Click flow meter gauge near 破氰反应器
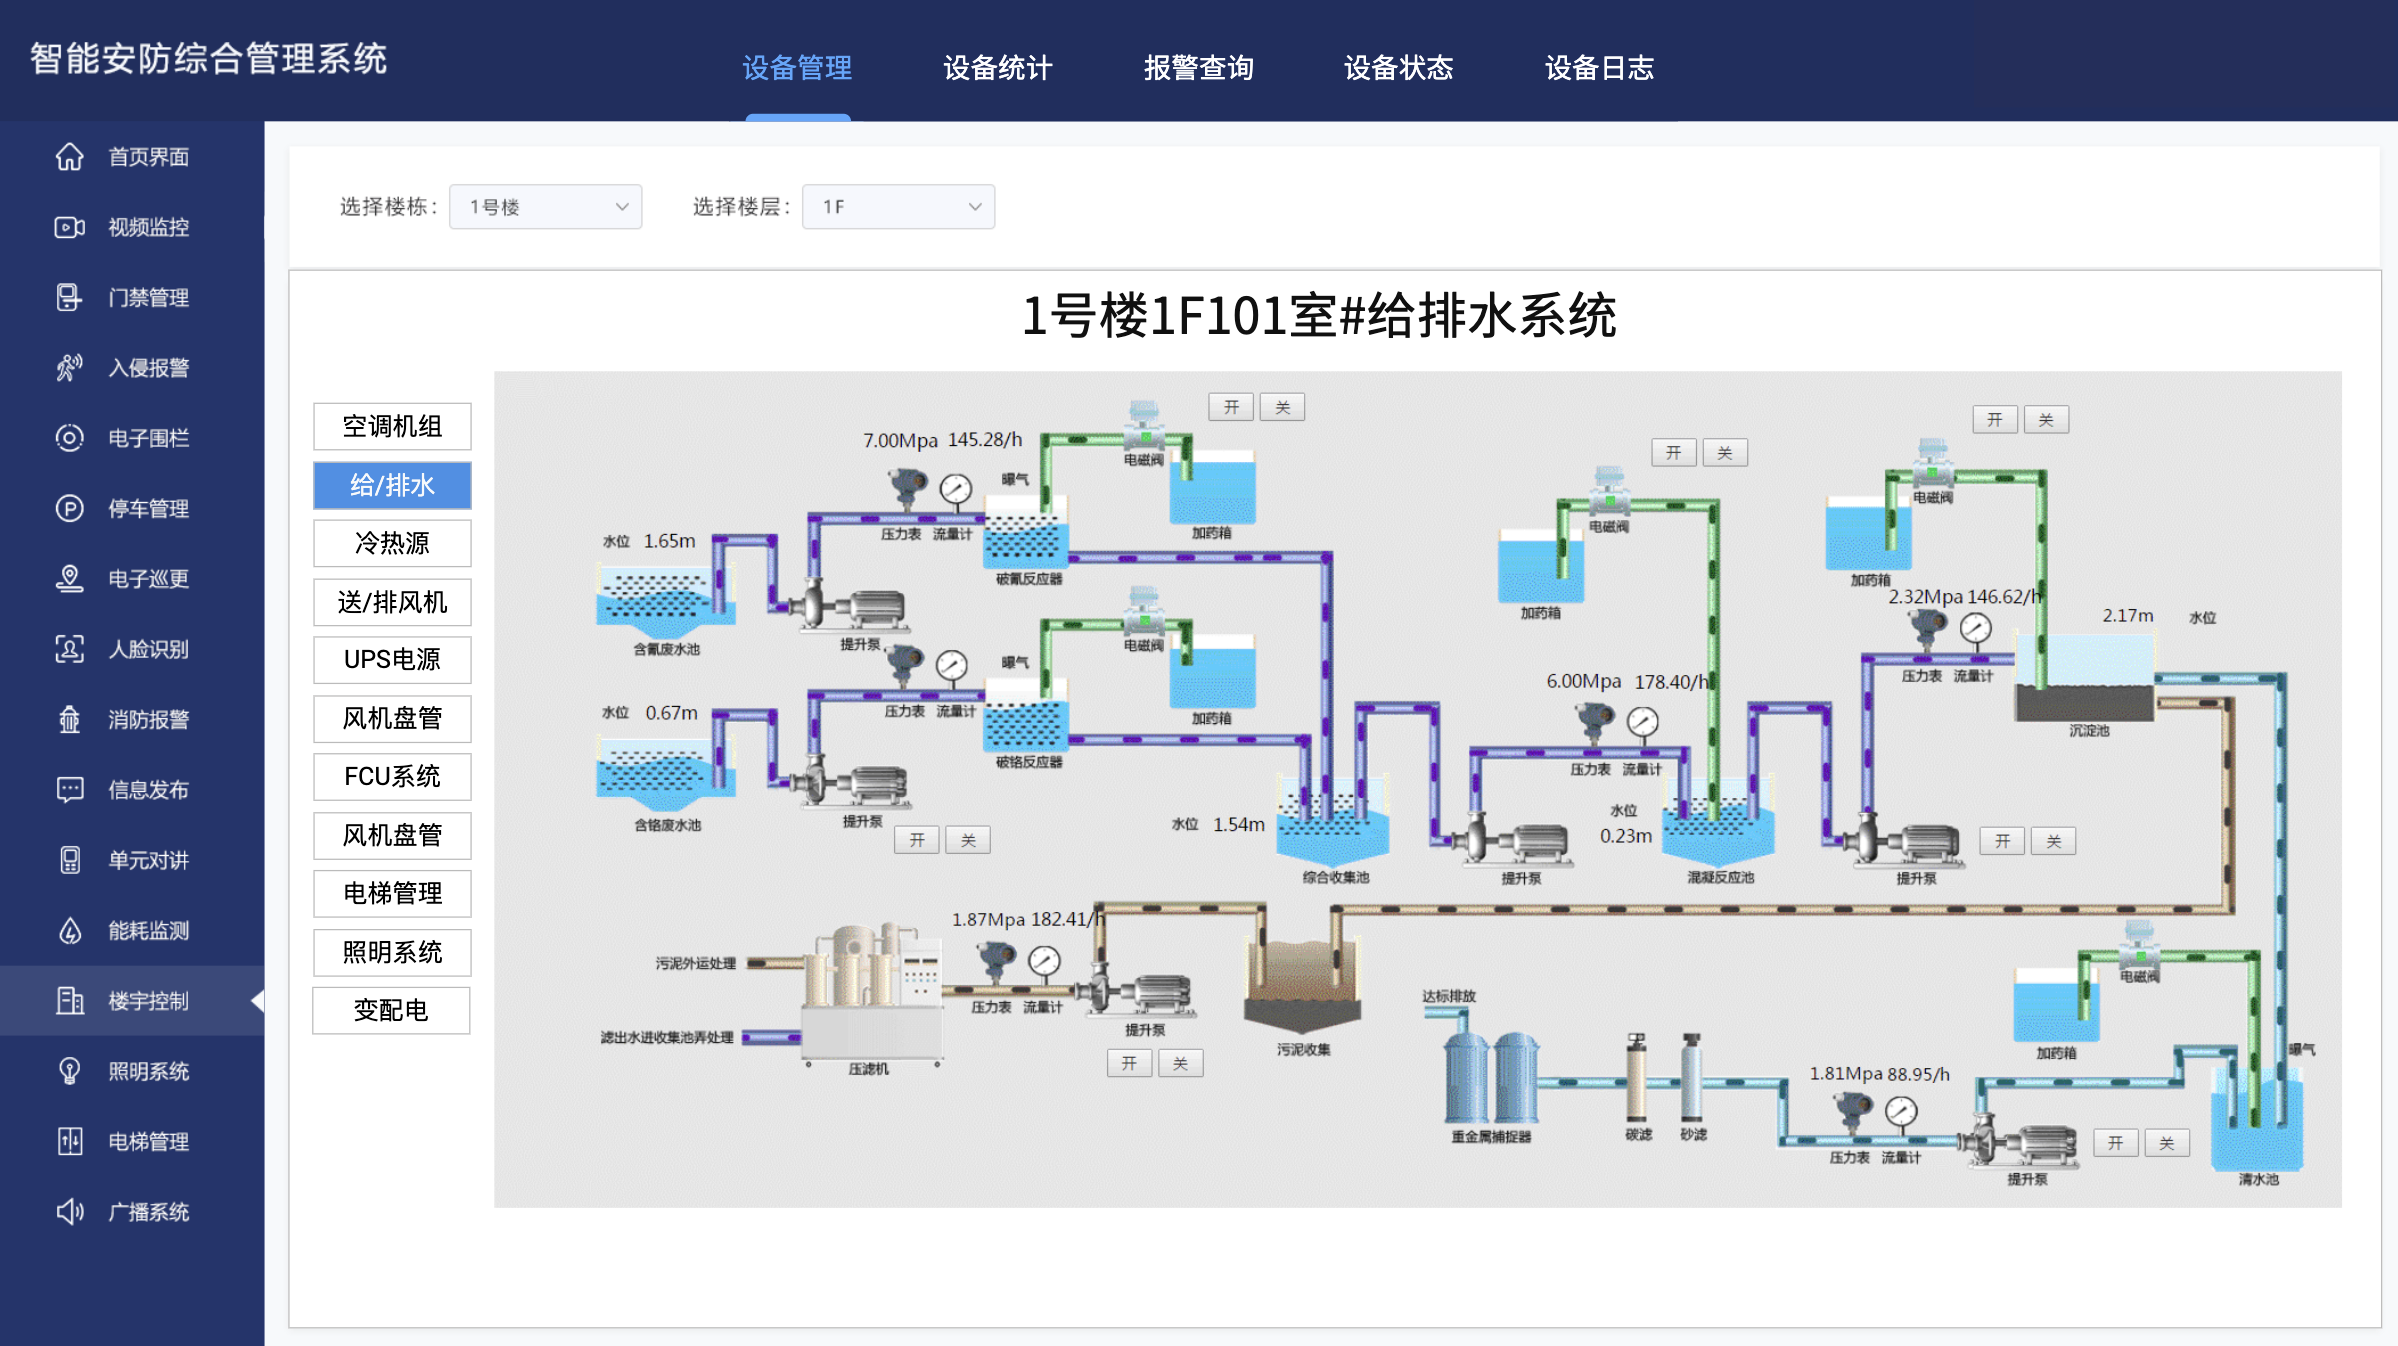 (955, 488)
